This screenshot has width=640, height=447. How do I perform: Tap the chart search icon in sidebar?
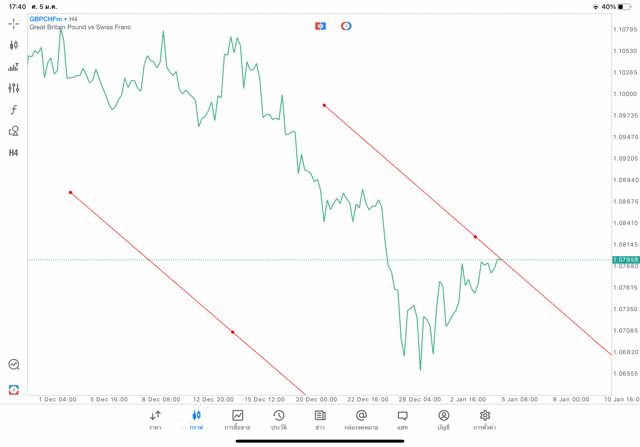click(14, 365)
